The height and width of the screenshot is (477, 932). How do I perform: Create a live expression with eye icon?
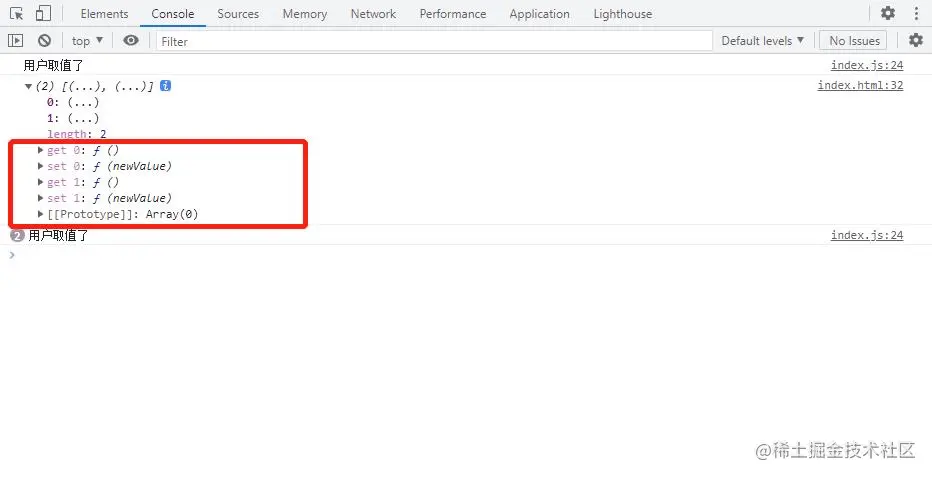[131, 40]
